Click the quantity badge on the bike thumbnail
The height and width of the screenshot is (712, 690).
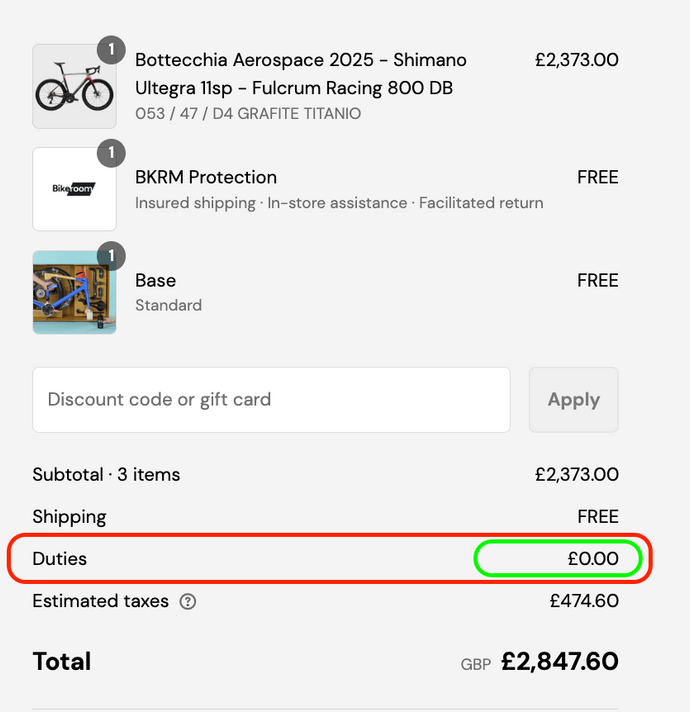pos(111,49)
